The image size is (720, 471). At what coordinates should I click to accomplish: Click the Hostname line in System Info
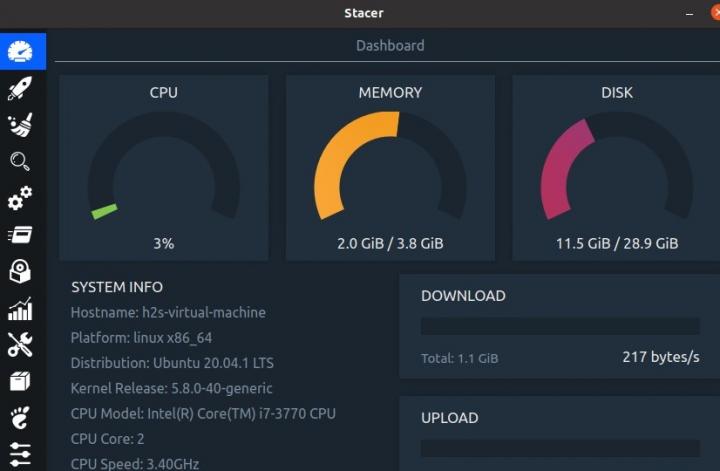pos(168,312)
